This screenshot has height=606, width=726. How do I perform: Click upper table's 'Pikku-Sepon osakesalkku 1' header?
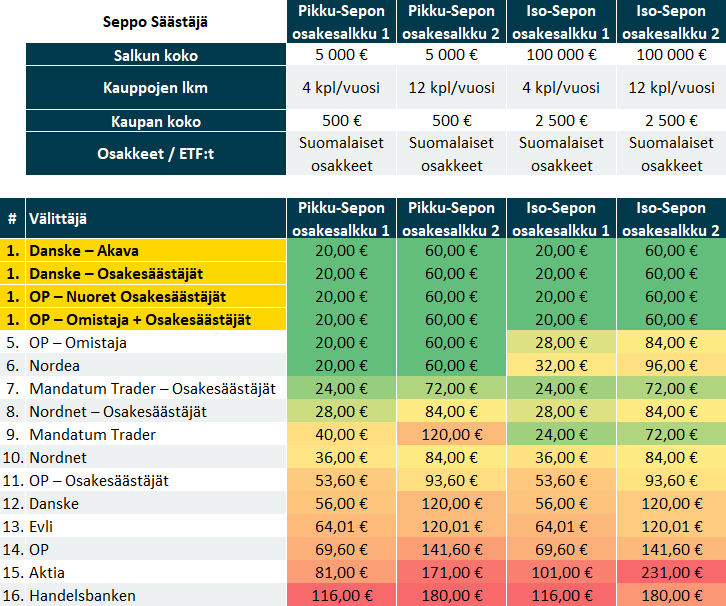pyautogui.click(x=341, y=22)
